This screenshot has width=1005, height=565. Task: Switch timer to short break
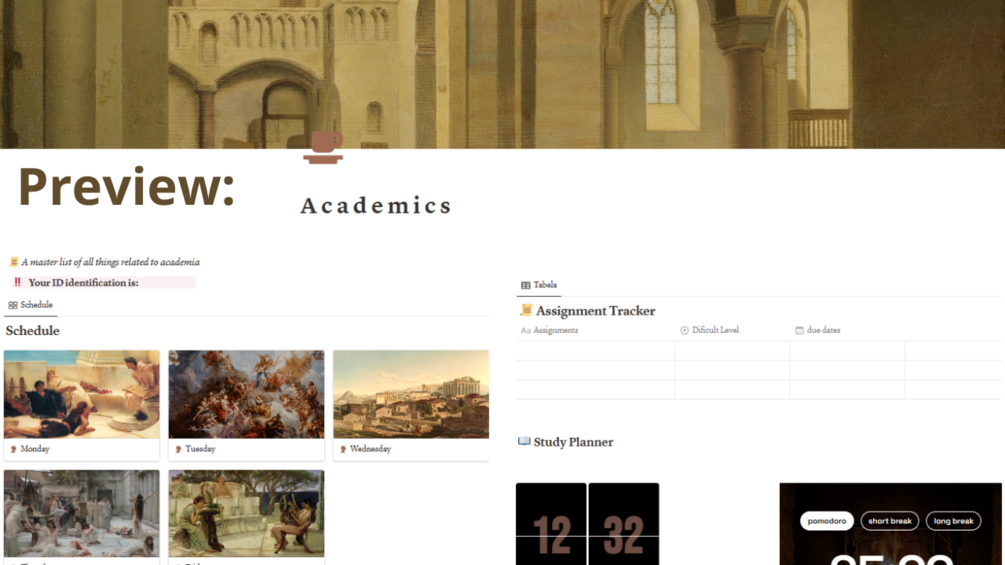(890, 521)
